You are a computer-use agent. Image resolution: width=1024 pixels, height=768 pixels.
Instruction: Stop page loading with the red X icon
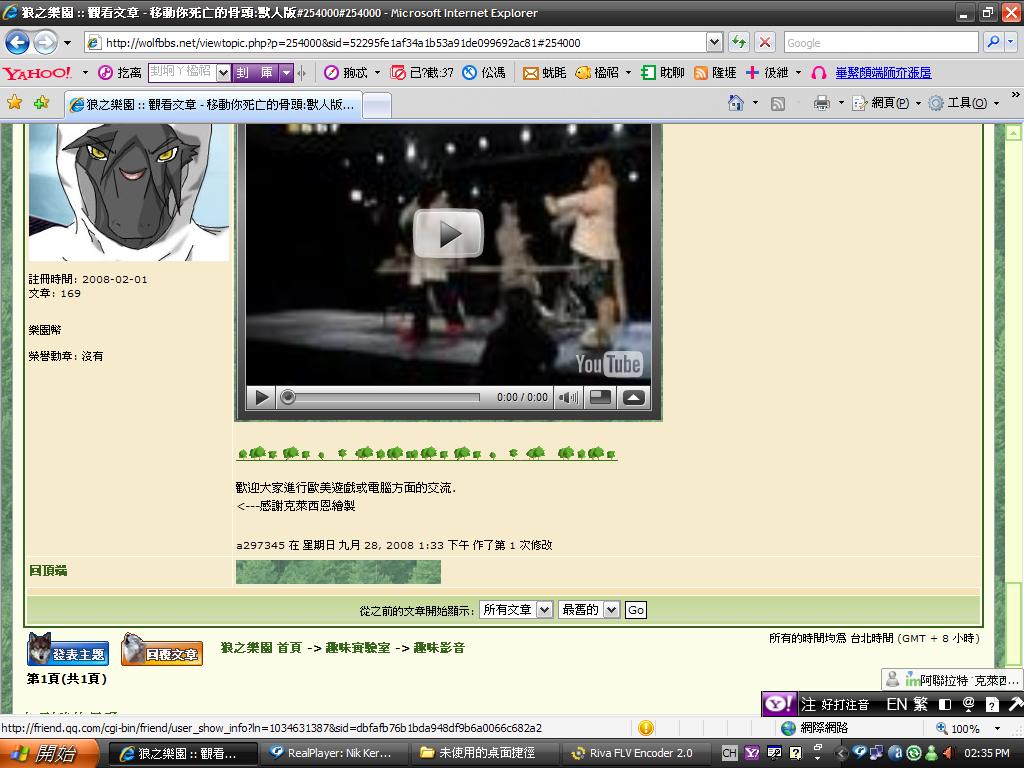pos(765,42)
